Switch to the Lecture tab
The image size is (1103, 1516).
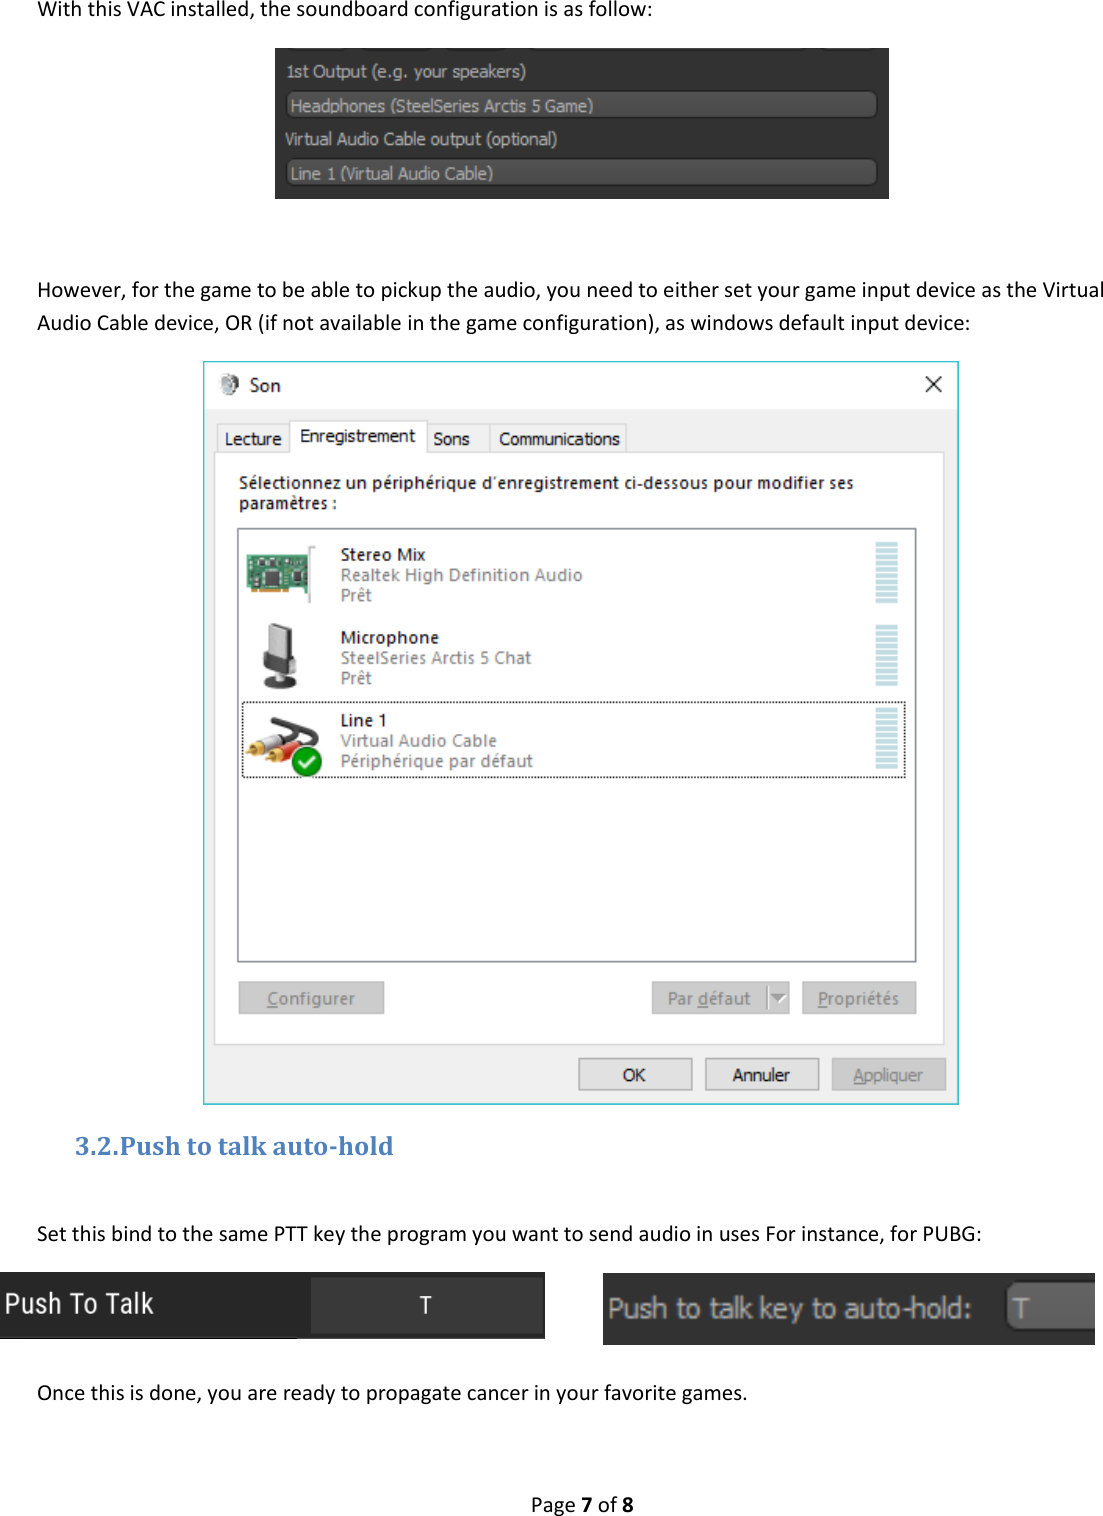click(253, 439)
